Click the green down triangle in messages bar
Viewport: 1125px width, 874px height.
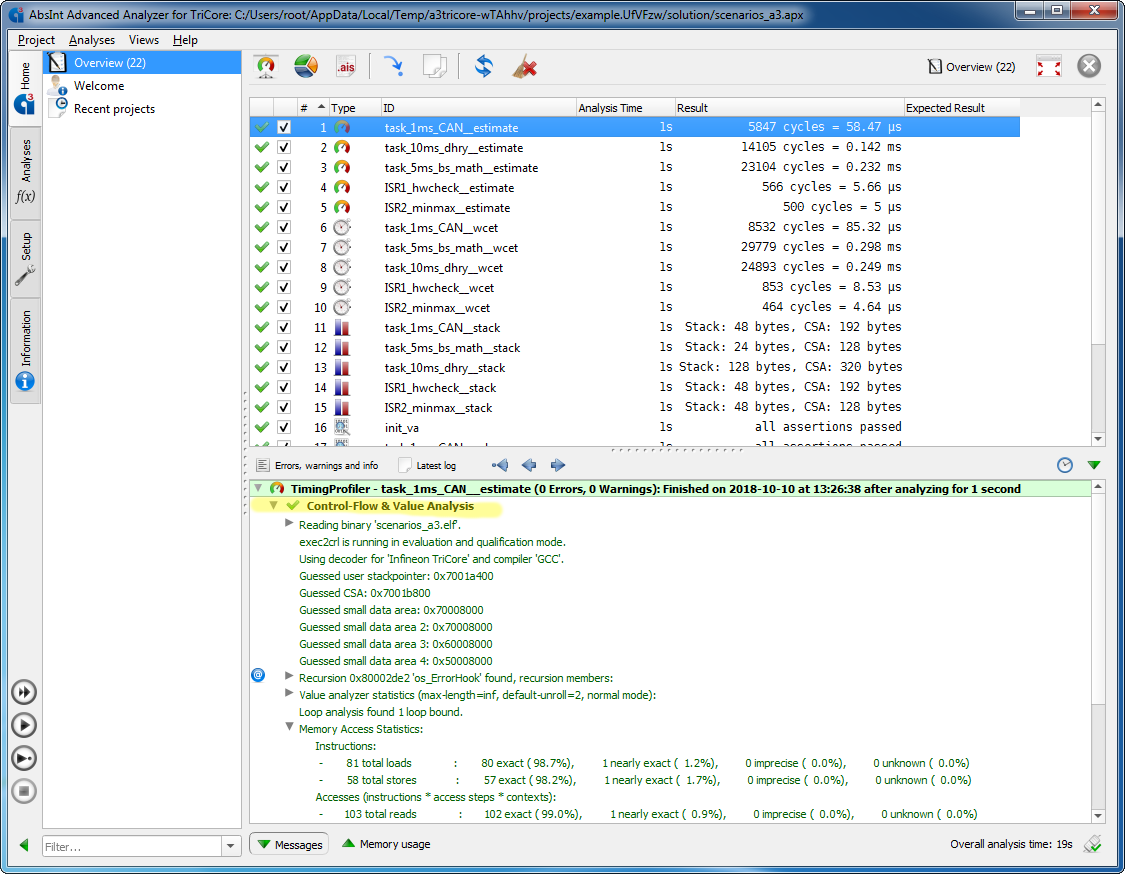pos(1093,465)
